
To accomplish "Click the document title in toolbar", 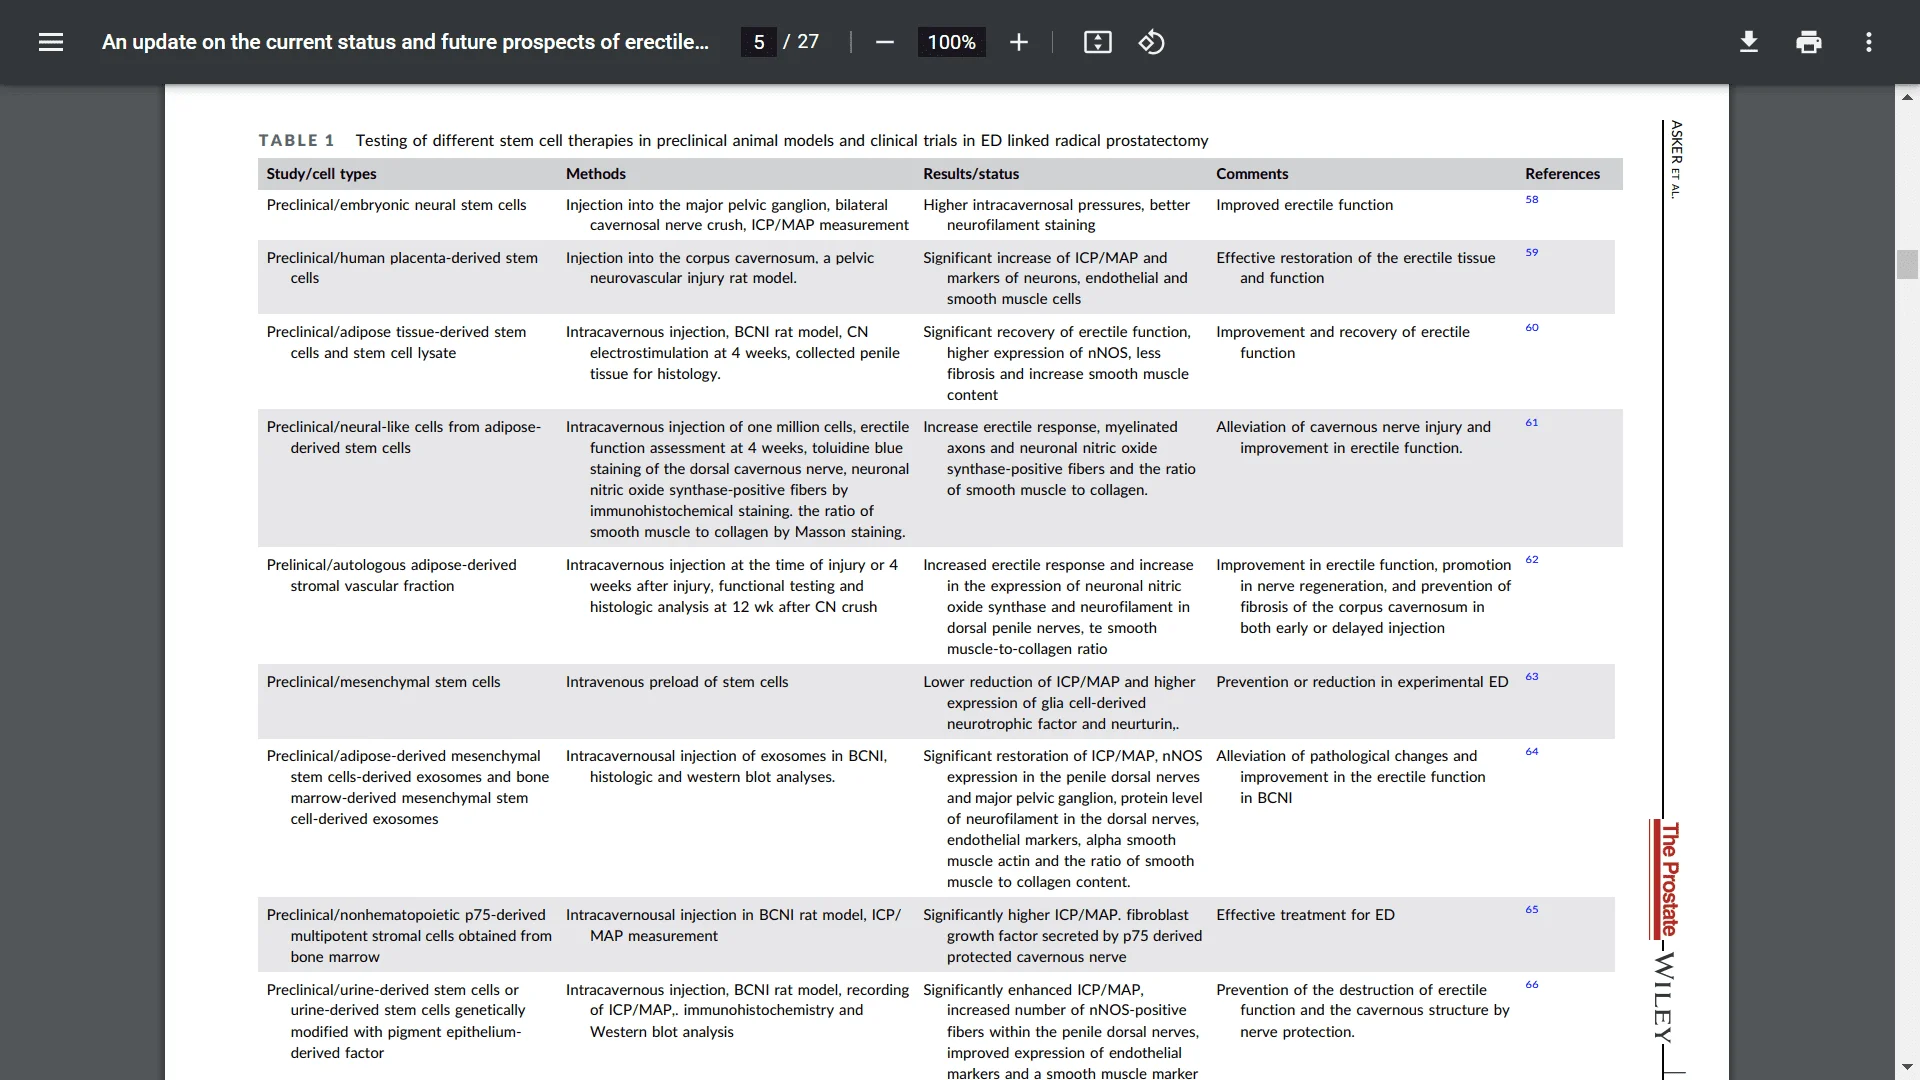I will (x=405, y=42).
